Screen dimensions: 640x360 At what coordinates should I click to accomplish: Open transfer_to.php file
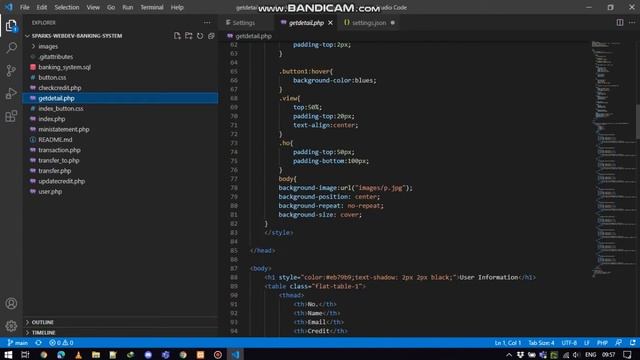pos(59,160)
